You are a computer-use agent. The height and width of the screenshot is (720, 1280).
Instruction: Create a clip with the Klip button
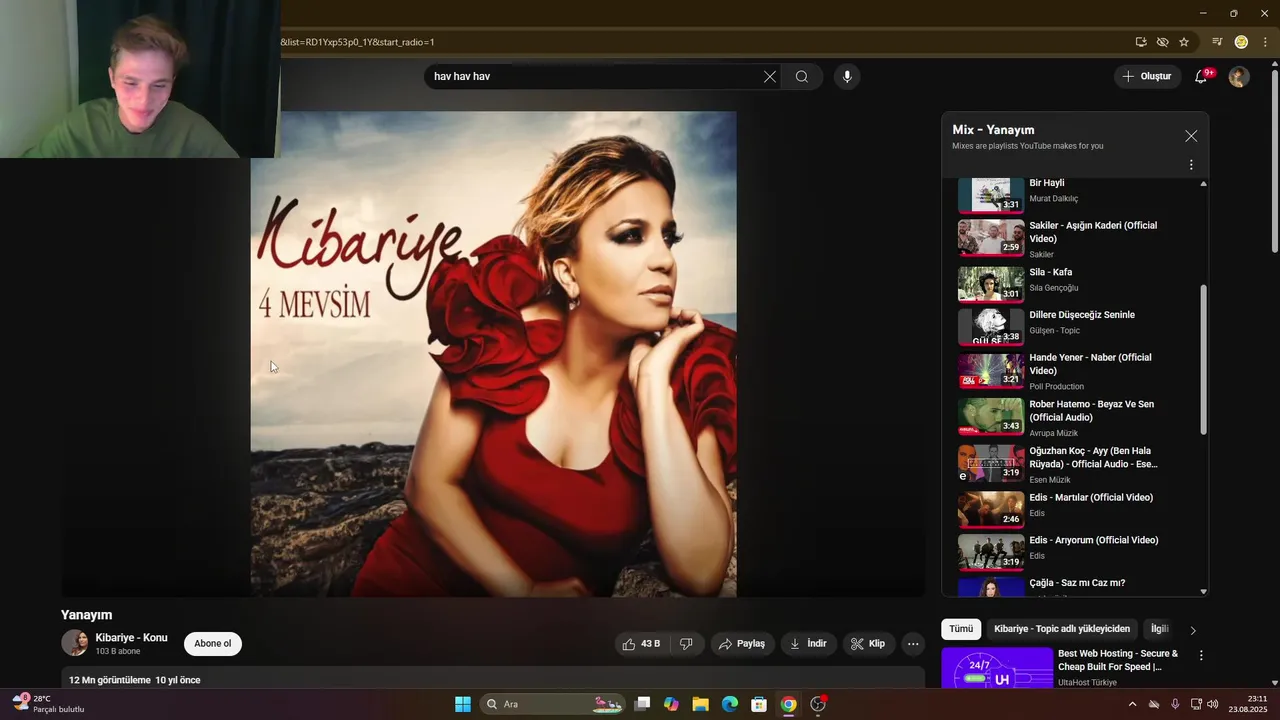(x=868, y=644)
